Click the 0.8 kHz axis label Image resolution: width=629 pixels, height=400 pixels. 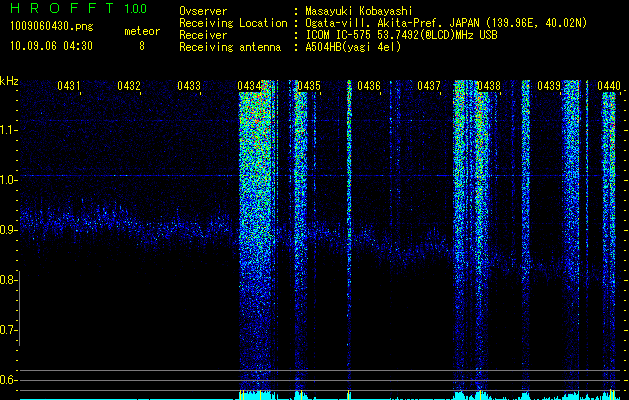click(8, 280)
